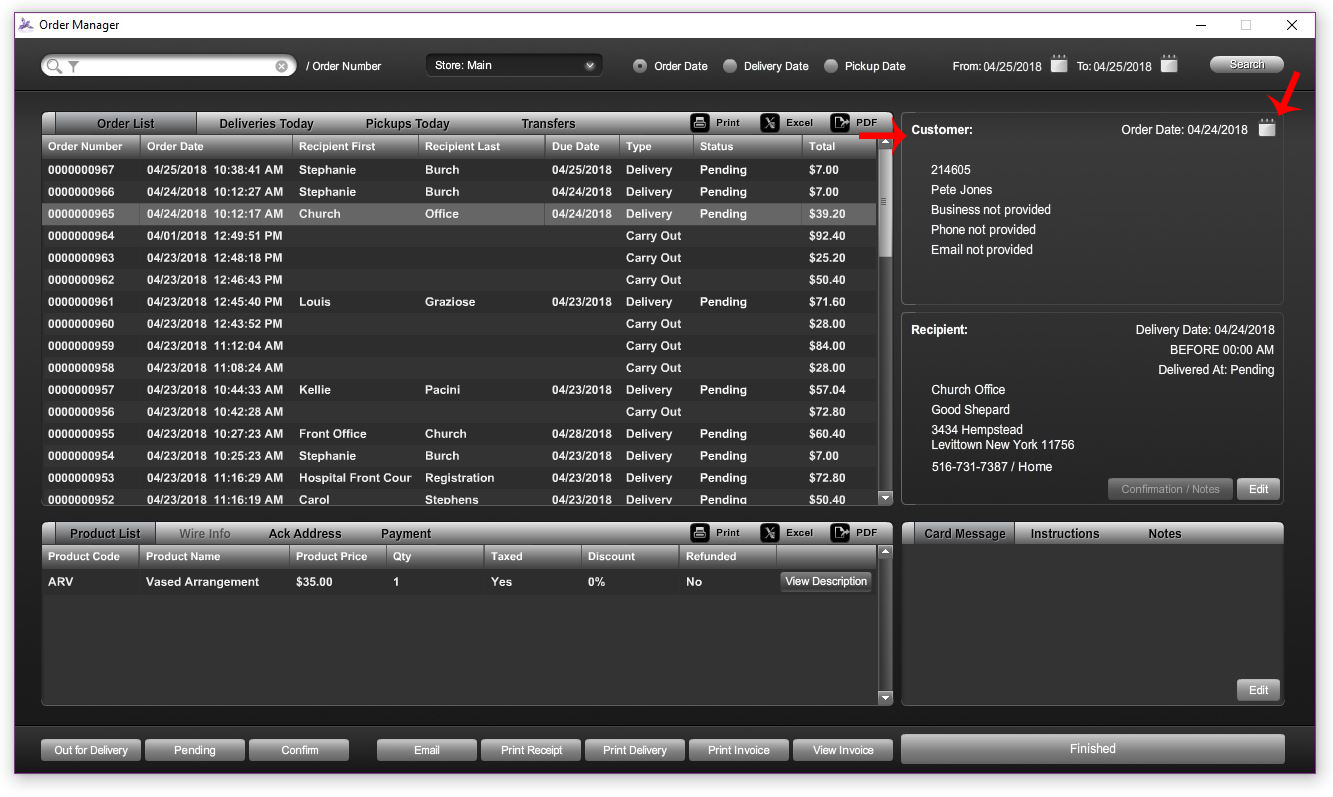Screen dimensions: 1333x797
Task: Click the search filter funnel icon
Action: coord(73,66)
